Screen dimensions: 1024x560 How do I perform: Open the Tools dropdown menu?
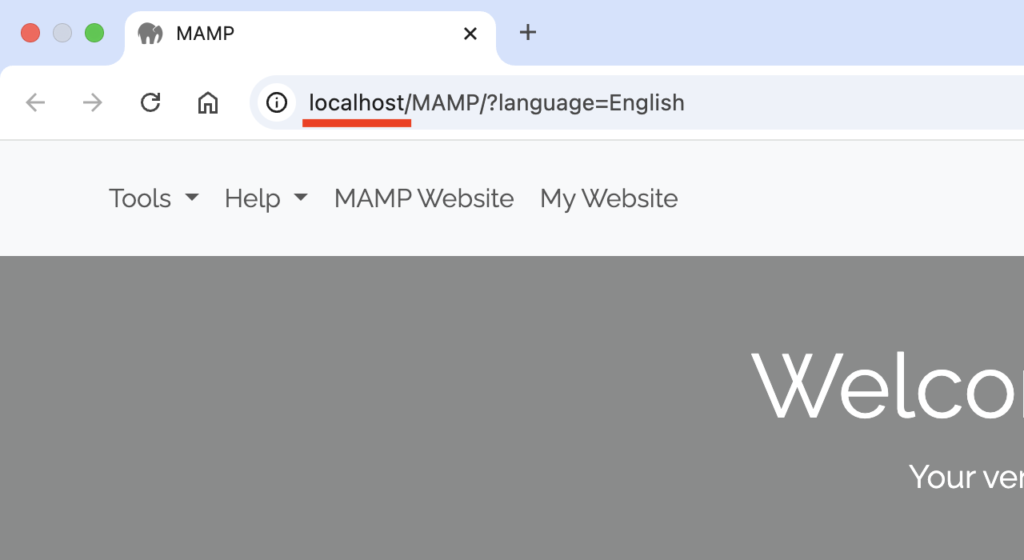pos(153,198)
